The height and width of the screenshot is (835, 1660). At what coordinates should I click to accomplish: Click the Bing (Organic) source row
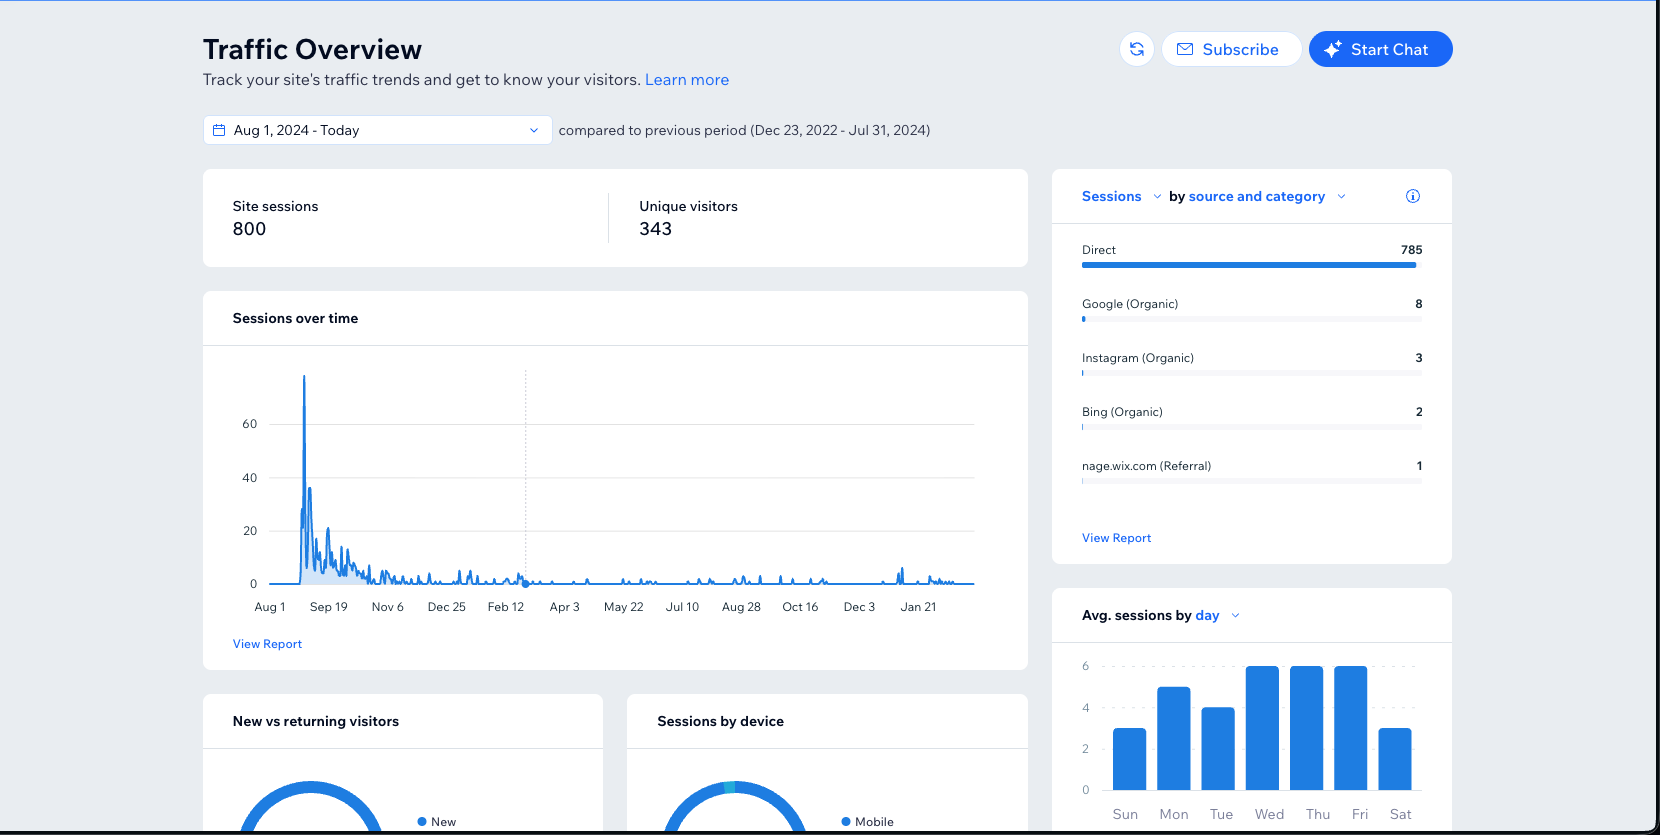[1251, 418]
